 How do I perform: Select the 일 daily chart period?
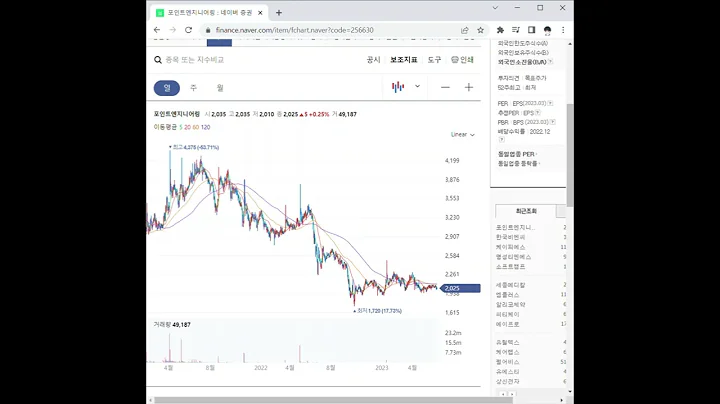167,88
